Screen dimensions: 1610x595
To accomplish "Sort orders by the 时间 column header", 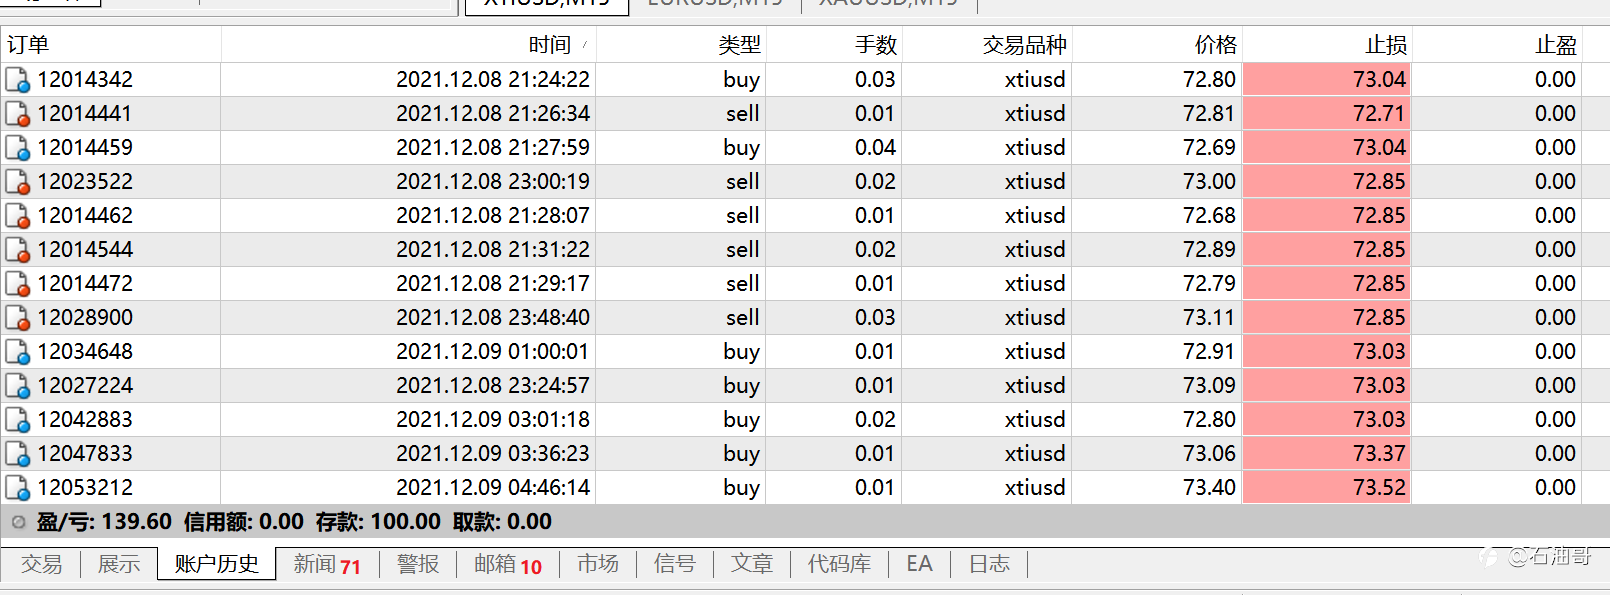I will [549, 45].
